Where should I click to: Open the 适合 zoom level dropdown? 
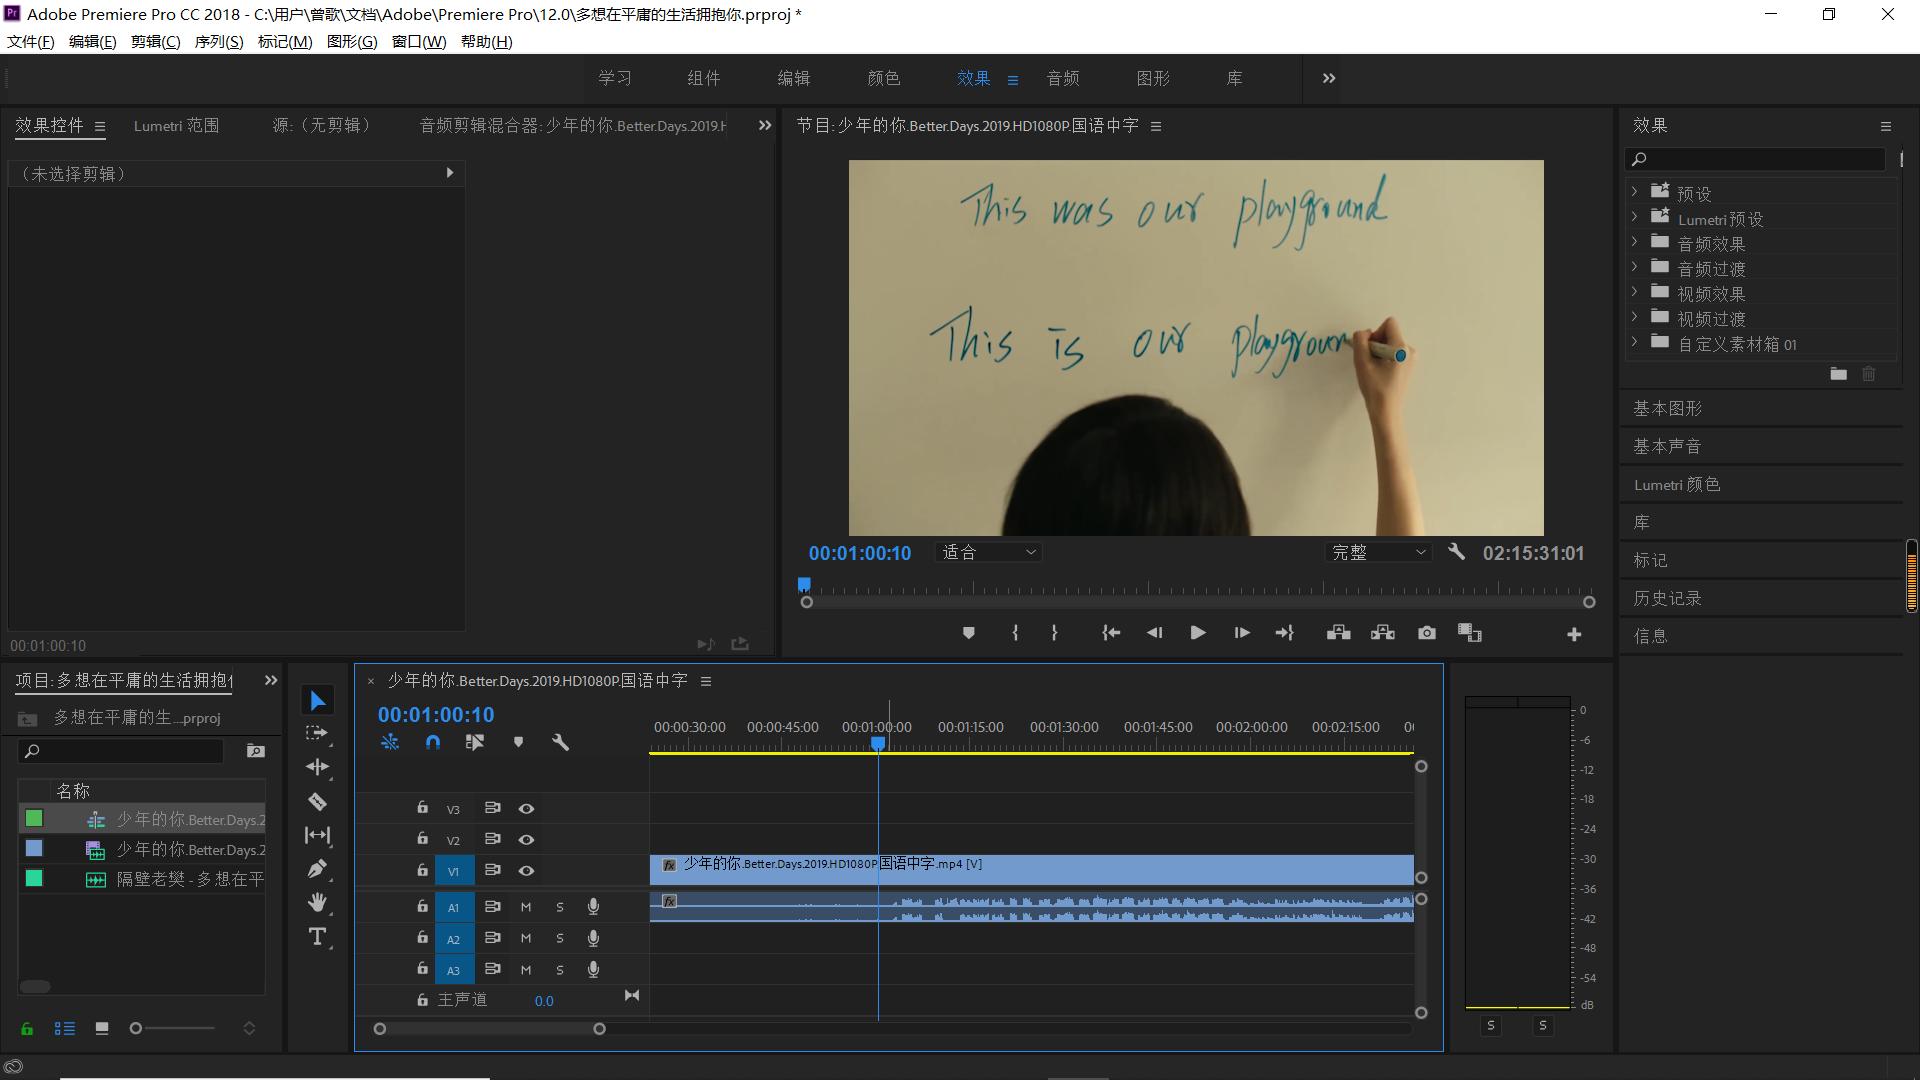(988, 552)
